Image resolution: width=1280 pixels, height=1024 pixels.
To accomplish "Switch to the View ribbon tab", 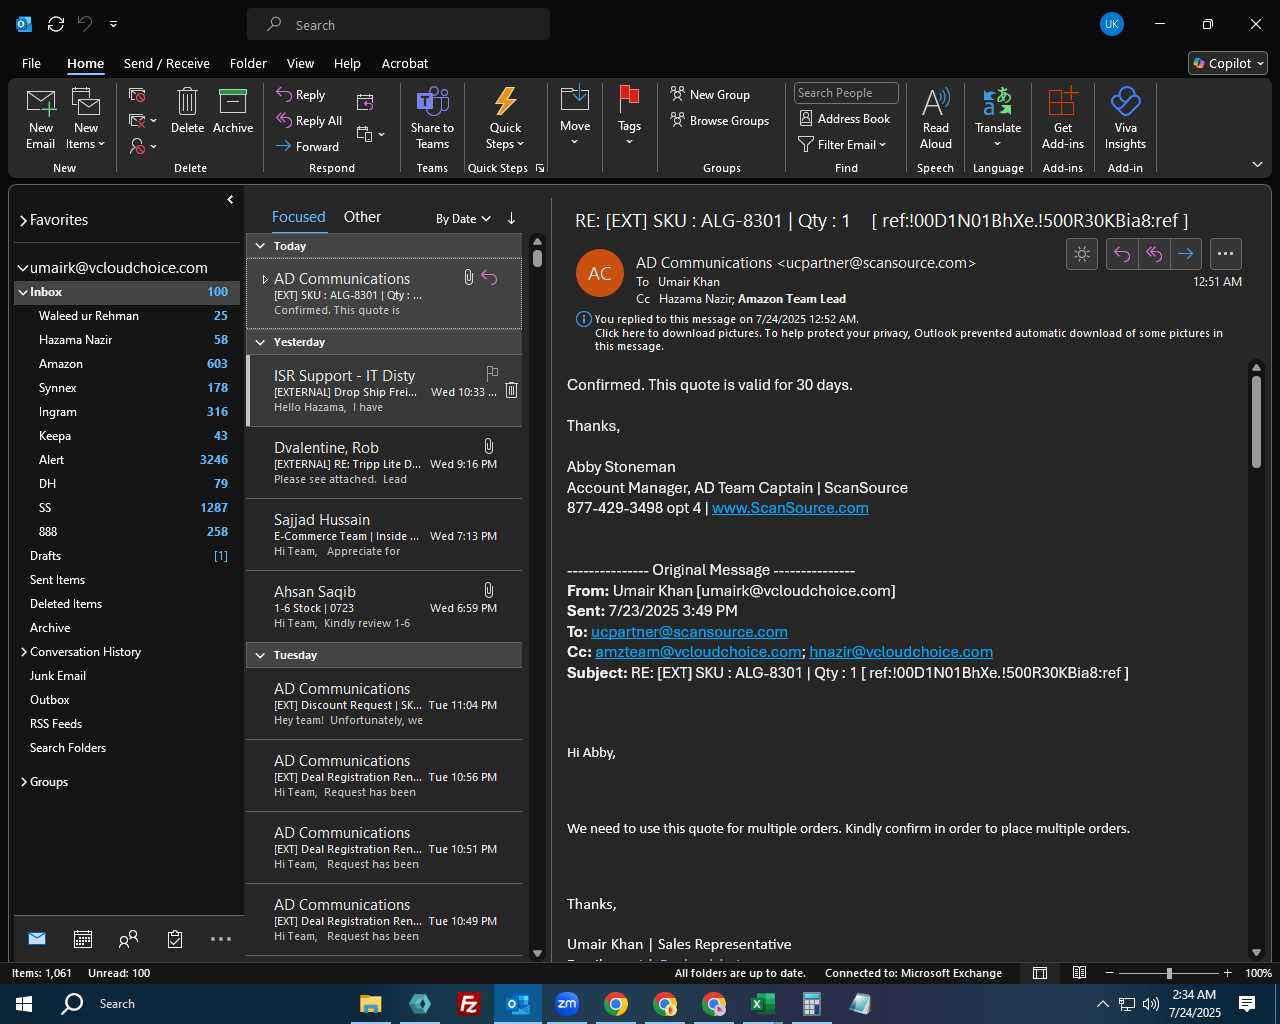I will pos(300,63).
